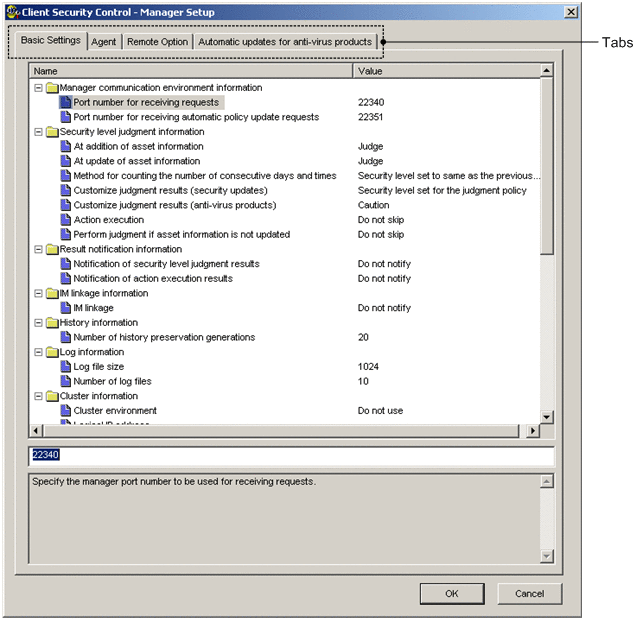636x621 pixels.
Task: Click the document icon beside IM linkage item
Action: (x=65, y=308)
